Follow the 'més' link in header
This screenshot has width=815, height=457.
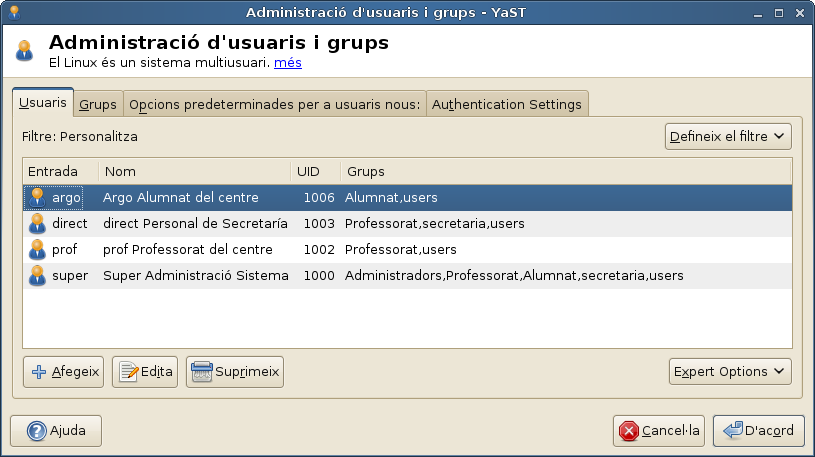pos(288,62)
